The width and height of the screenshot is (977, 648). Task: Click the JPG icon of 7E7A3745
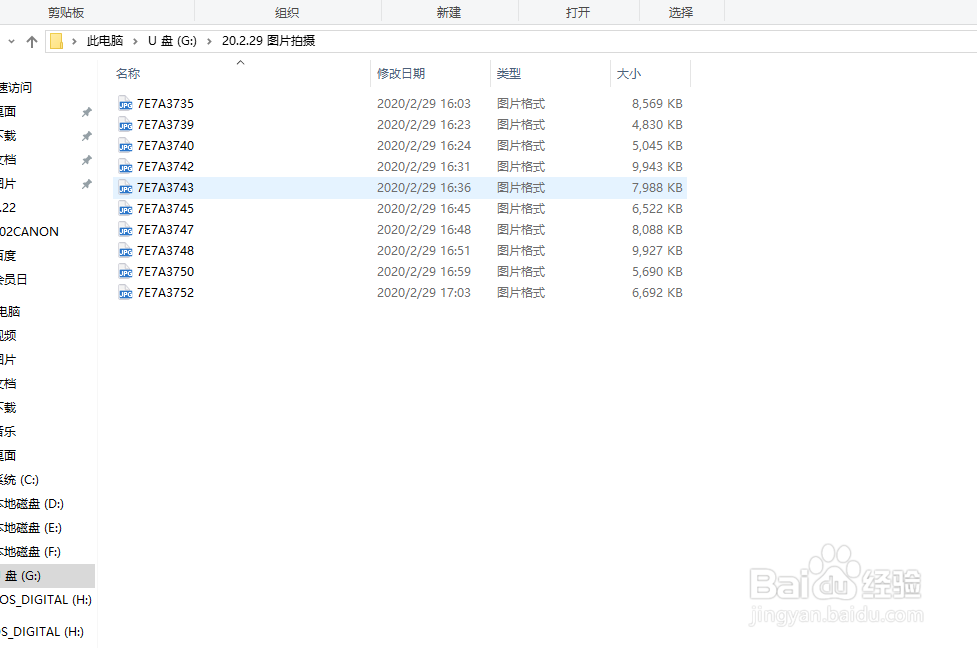coord(125,209)
